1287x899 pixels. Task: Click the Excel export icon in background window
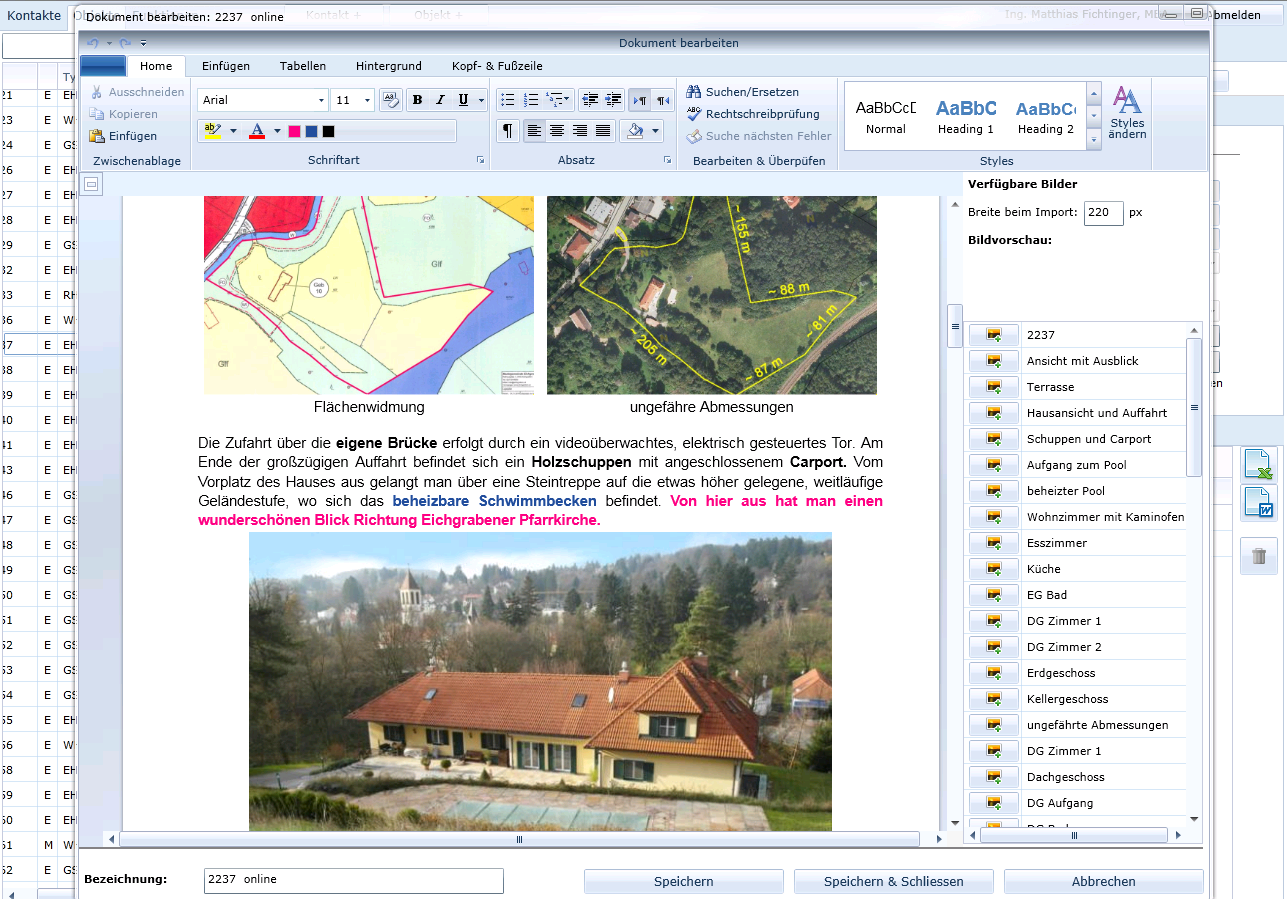pos(1259,464)
